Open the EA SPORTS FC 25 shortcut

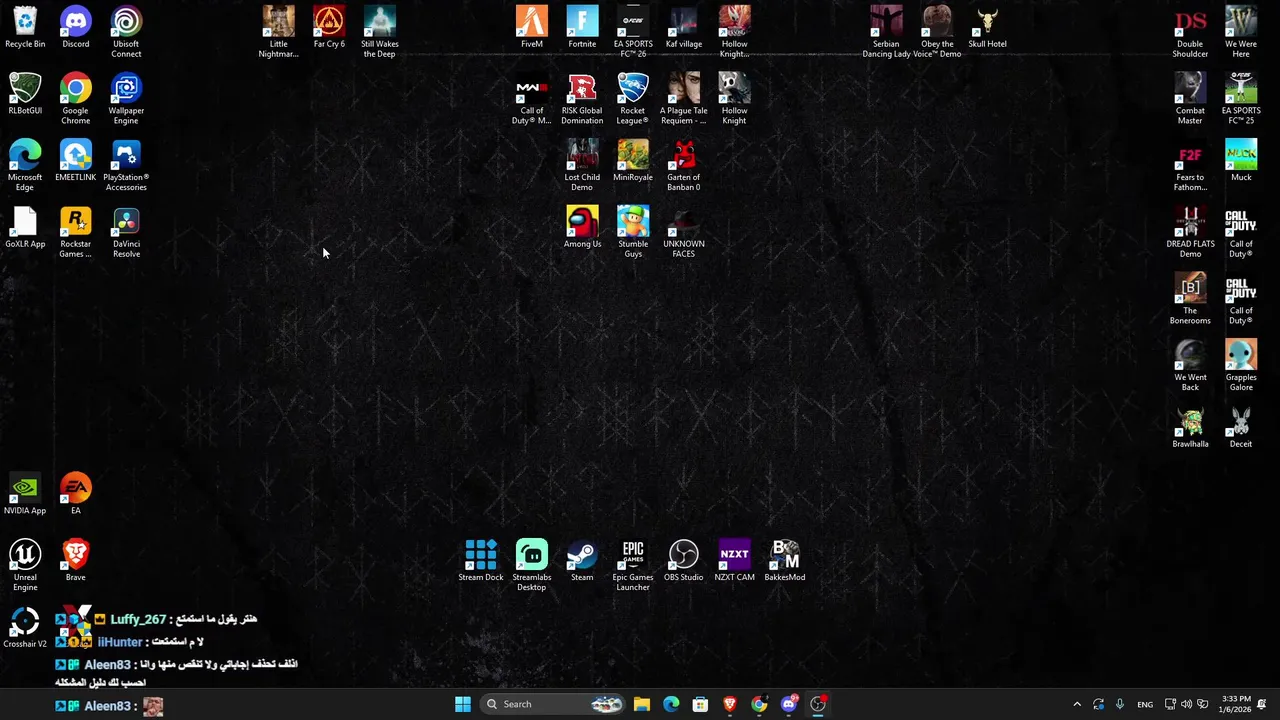pos(1241,98)
